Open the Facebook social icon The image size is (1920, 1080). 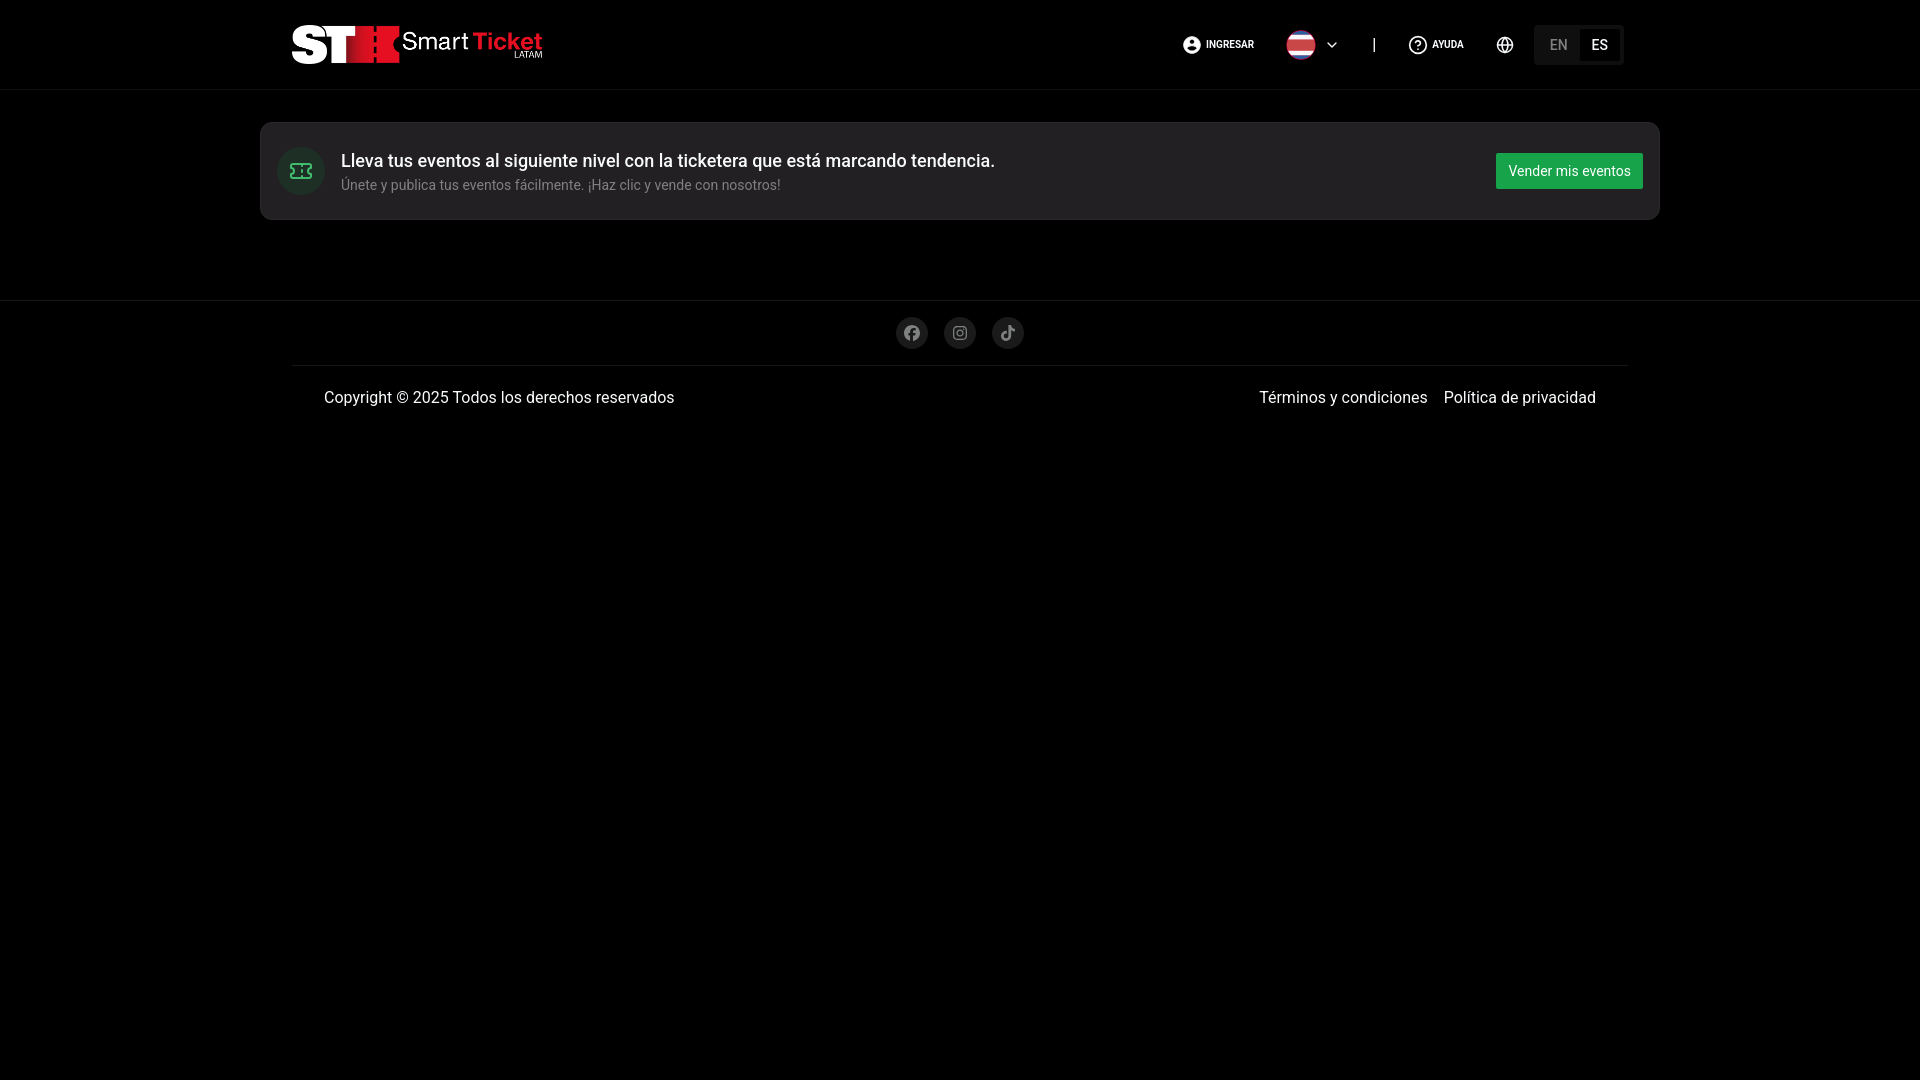[912, 333]
